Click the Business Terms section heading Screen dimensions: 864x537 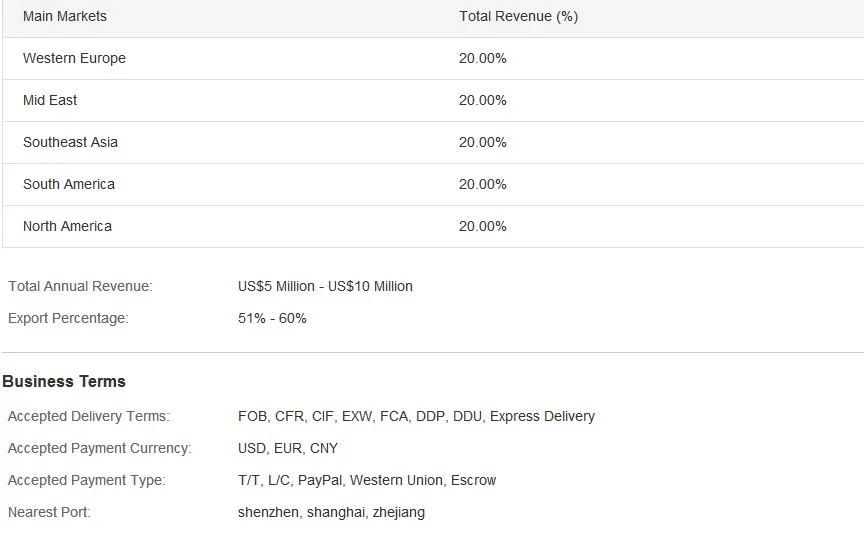click(x=64, y=381)
